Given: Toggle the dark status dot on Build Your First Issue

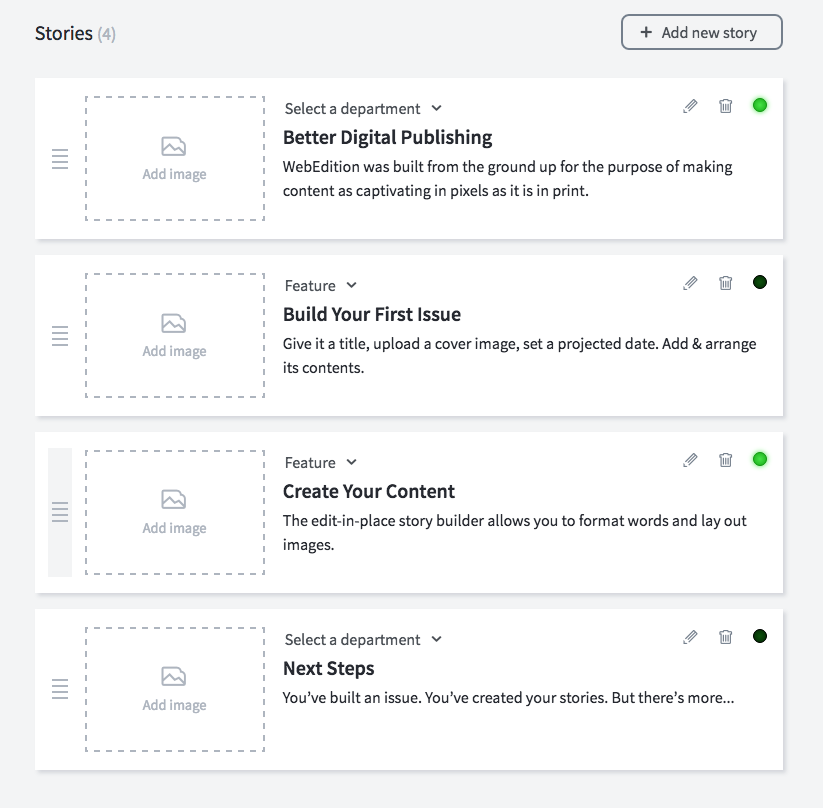Looking at the screenshot, I should [760, 282].
